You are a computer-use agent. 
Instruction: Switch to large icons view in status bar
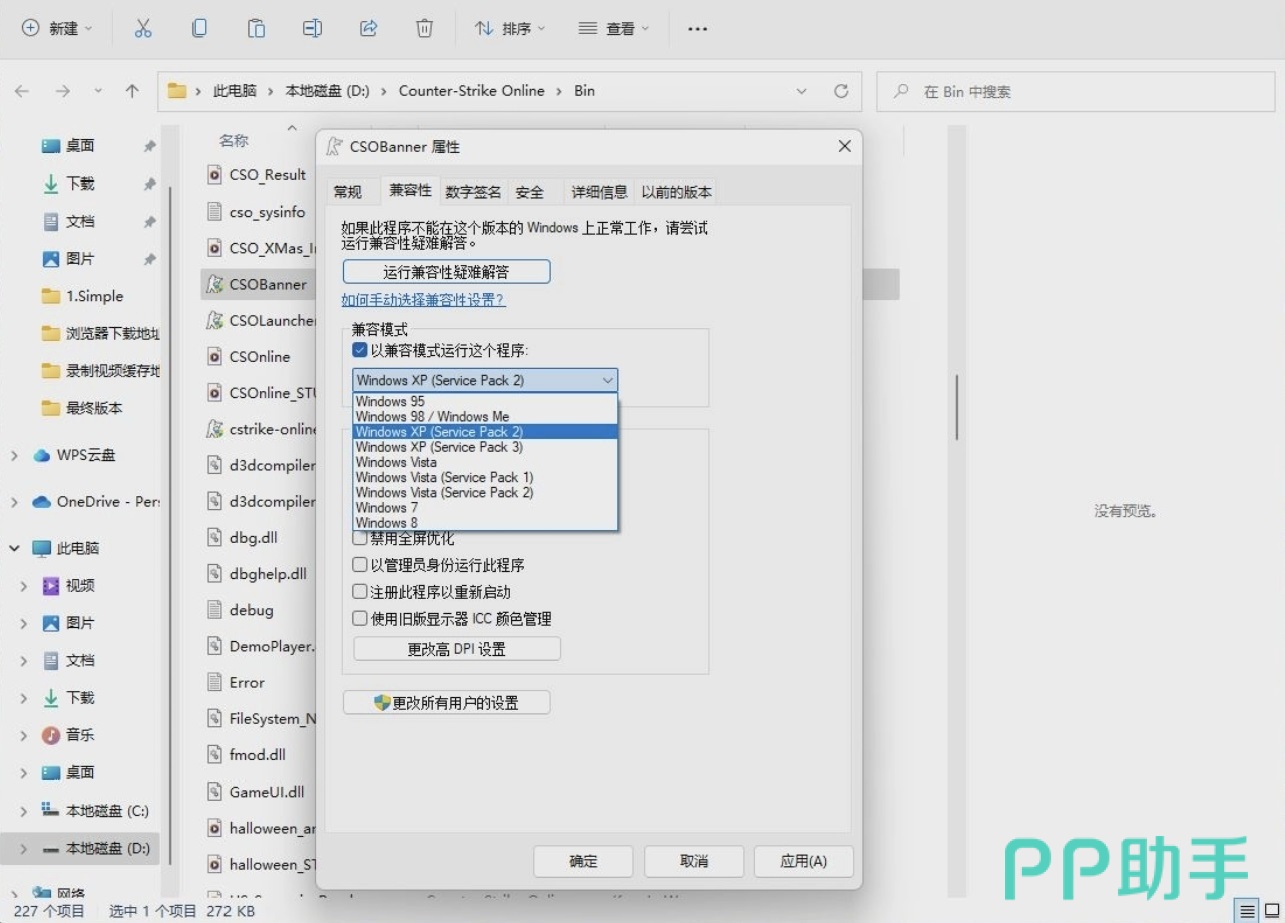pyautogui.click(x=1273, y=911)
